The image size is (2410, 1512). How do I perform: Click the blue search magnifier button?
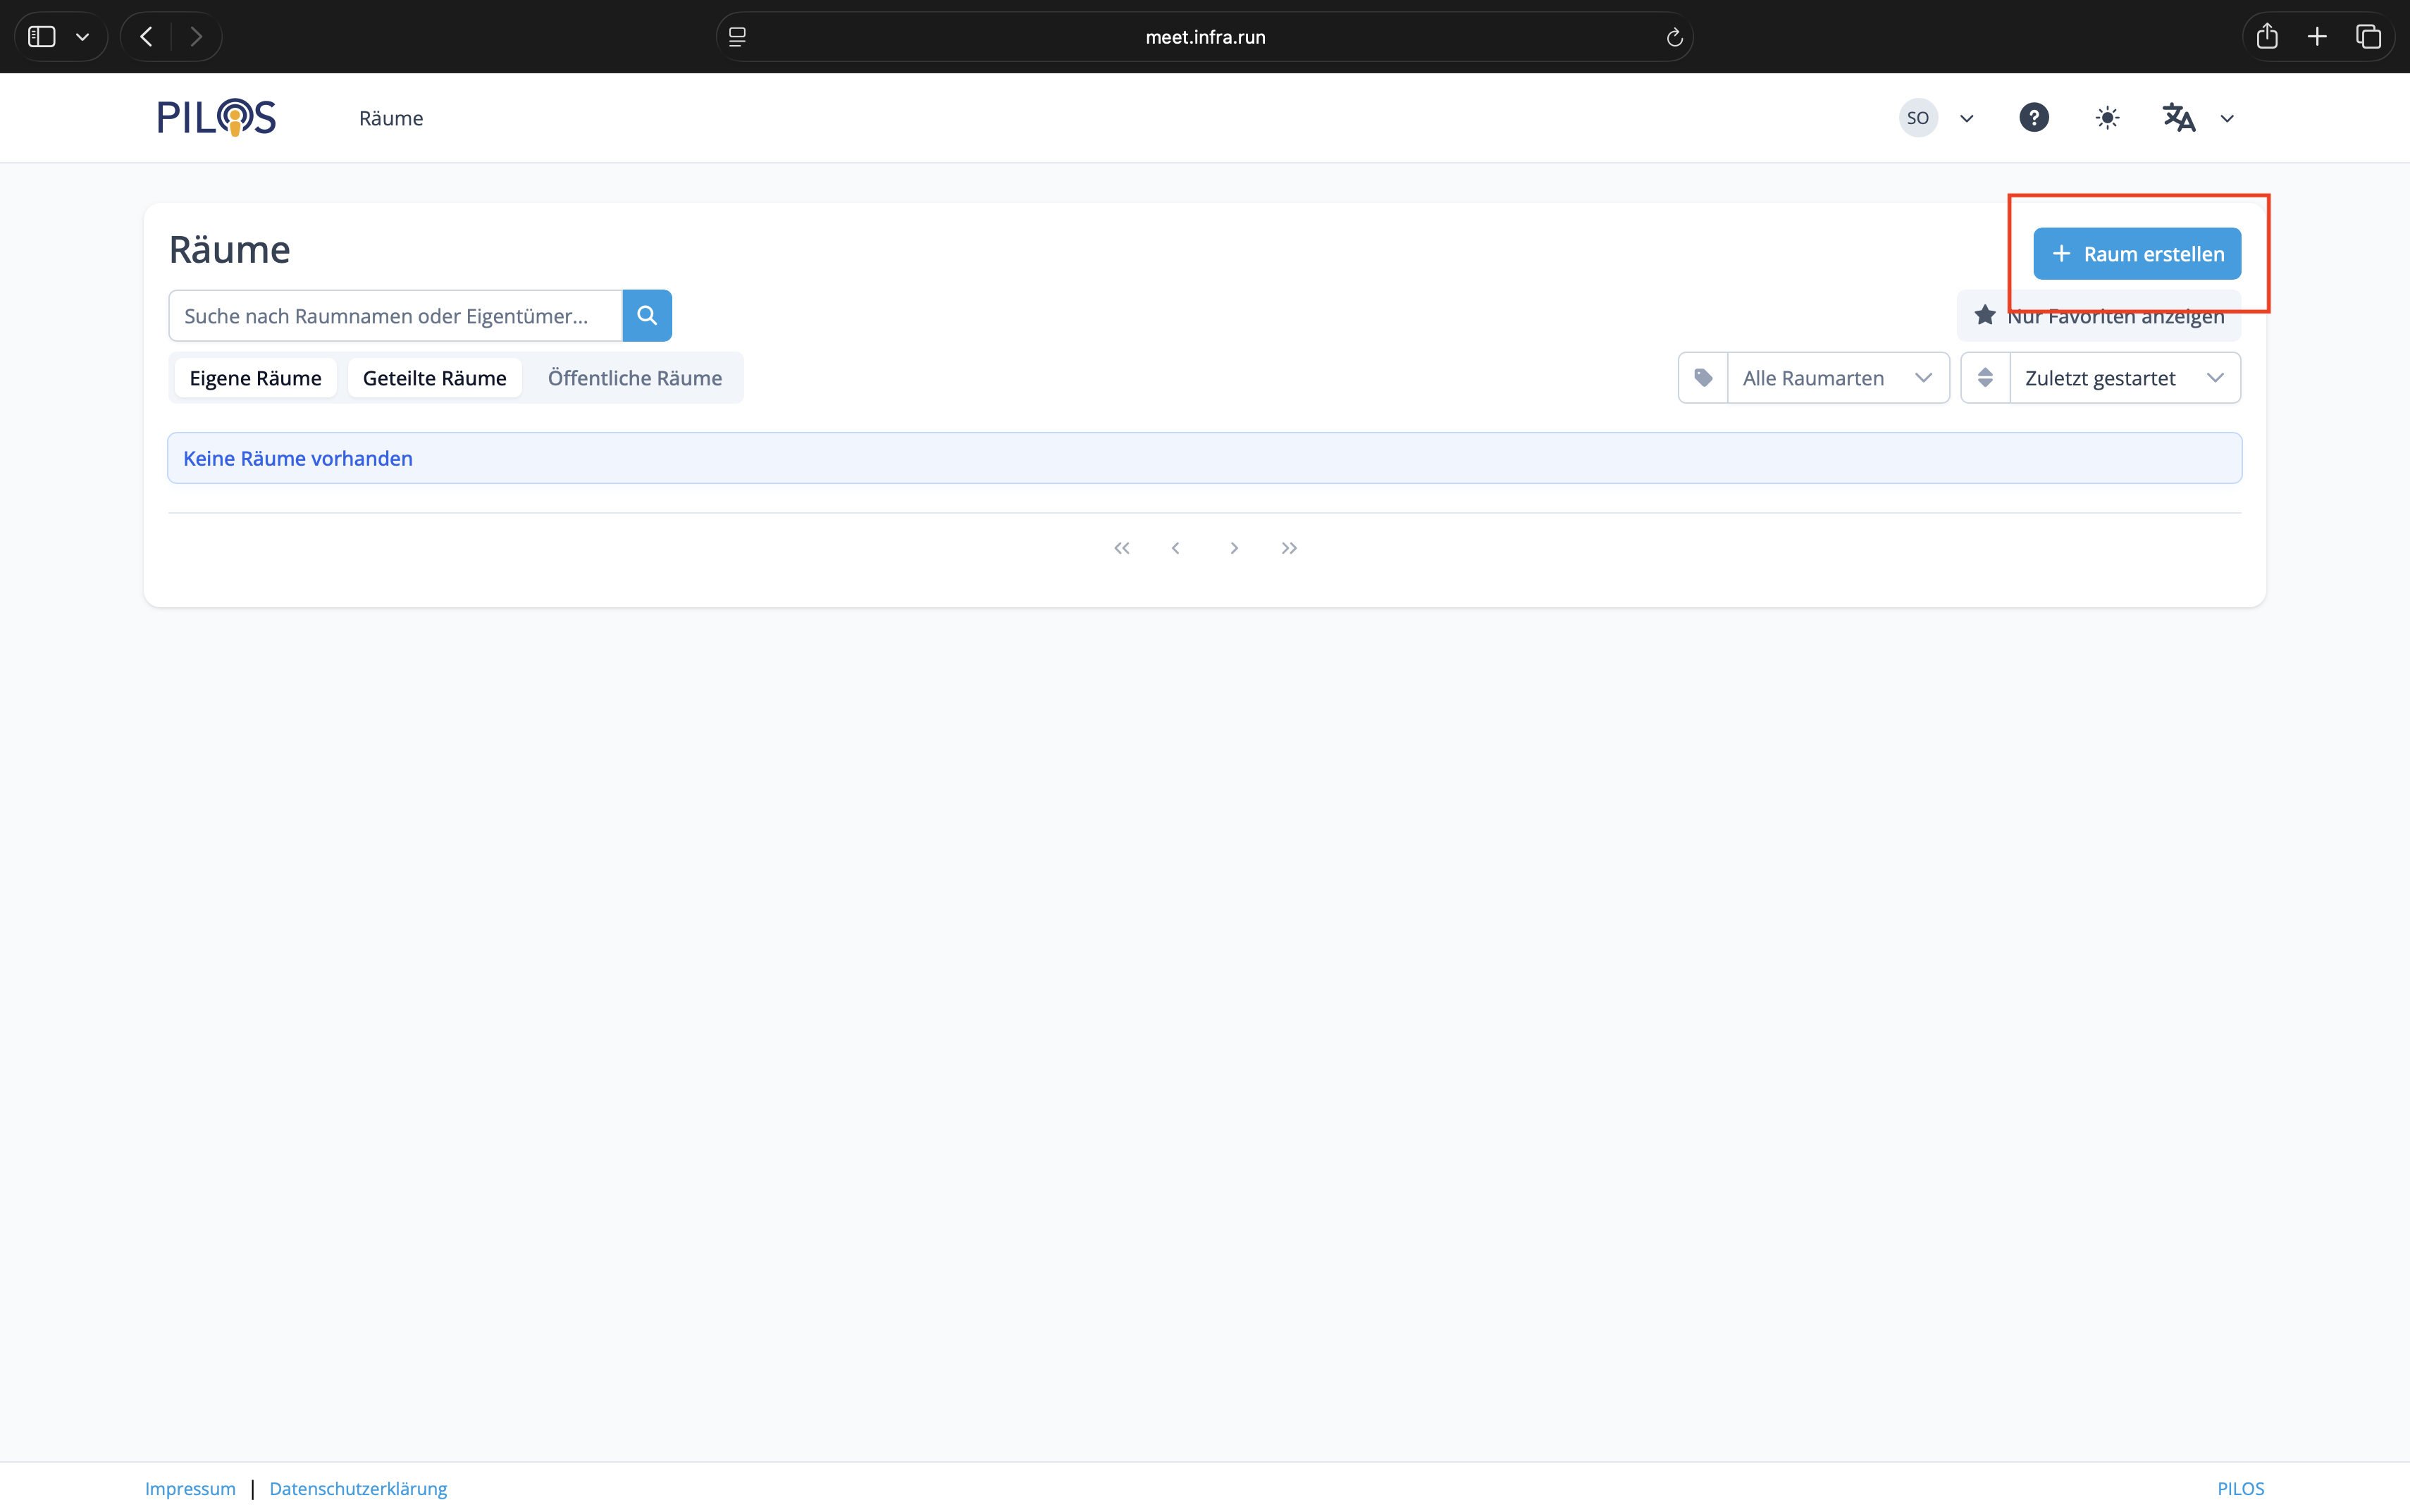click(x=647, y=316)
